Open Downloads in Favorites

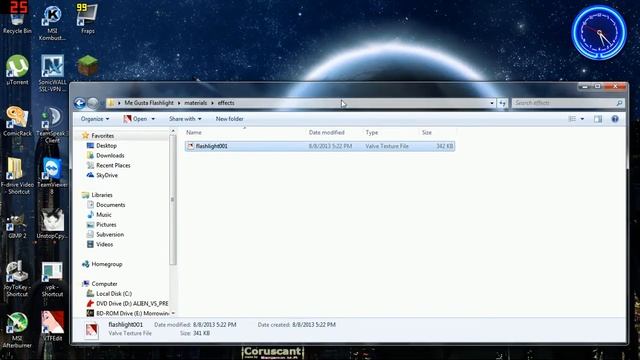pos(110,156)
